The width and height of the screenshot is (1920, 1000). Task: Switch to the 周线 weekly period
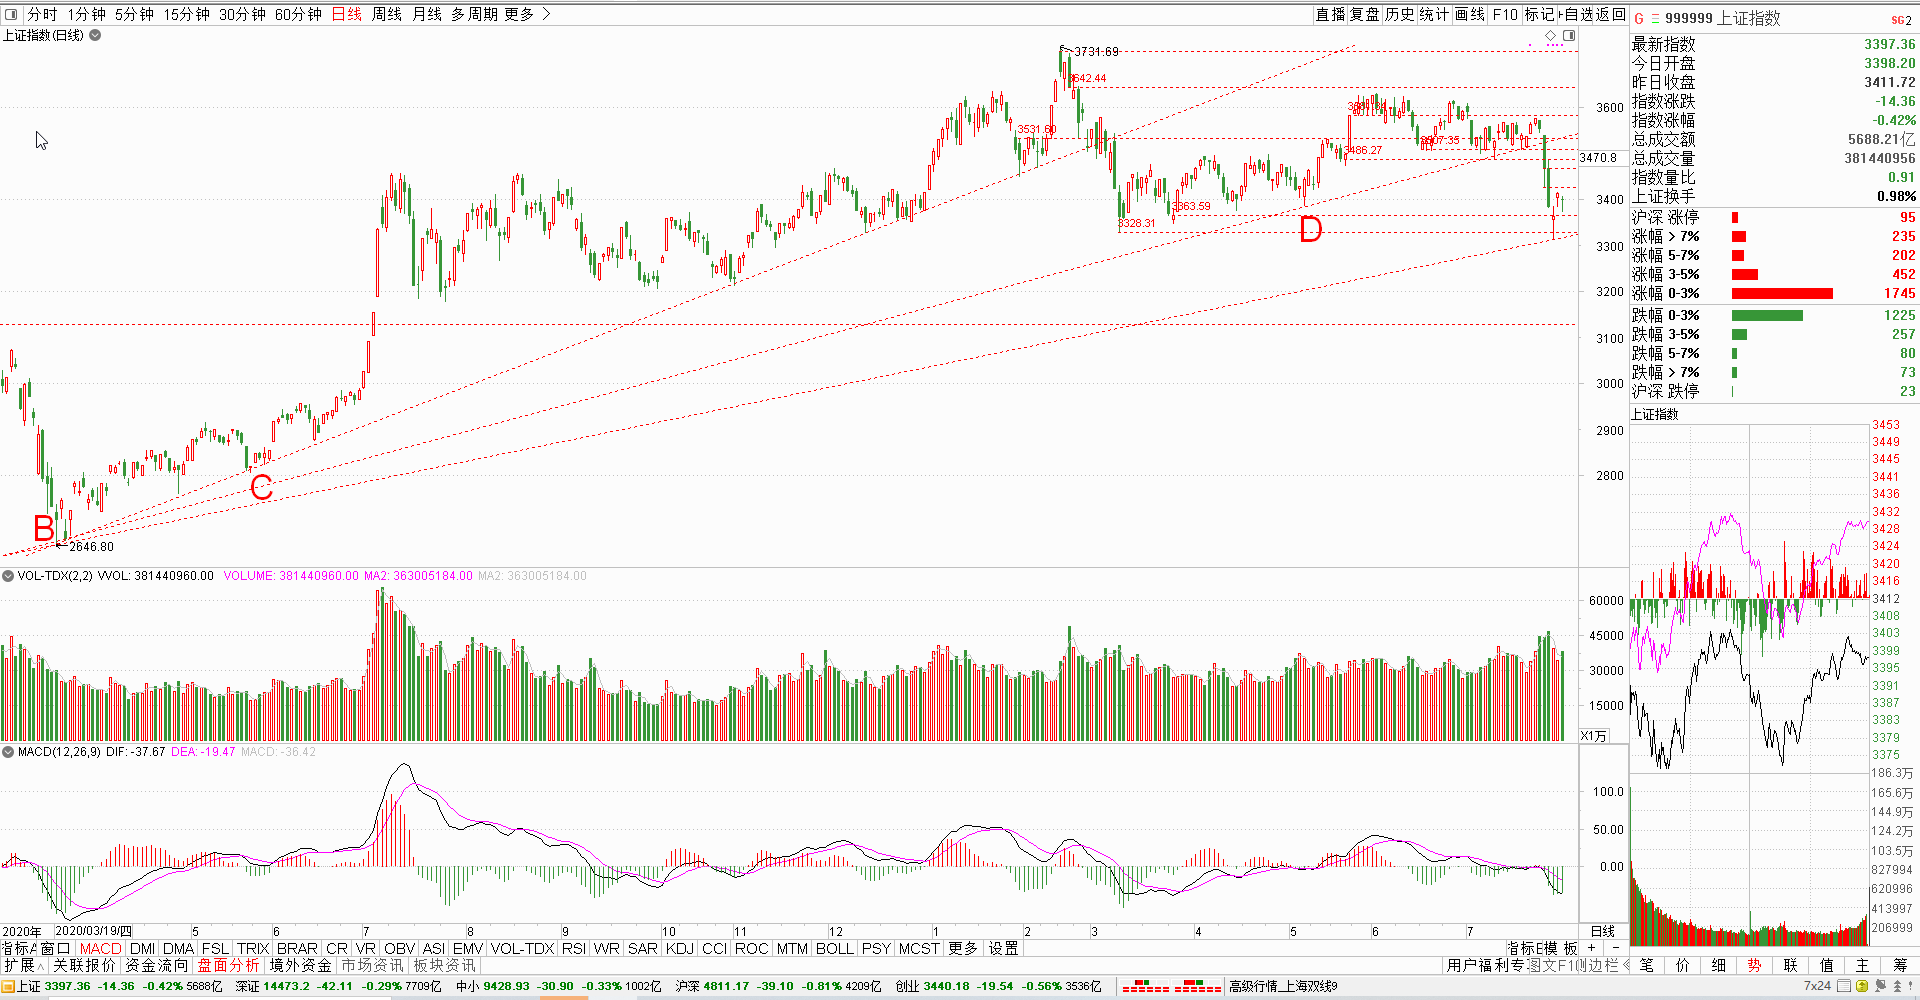386,14
